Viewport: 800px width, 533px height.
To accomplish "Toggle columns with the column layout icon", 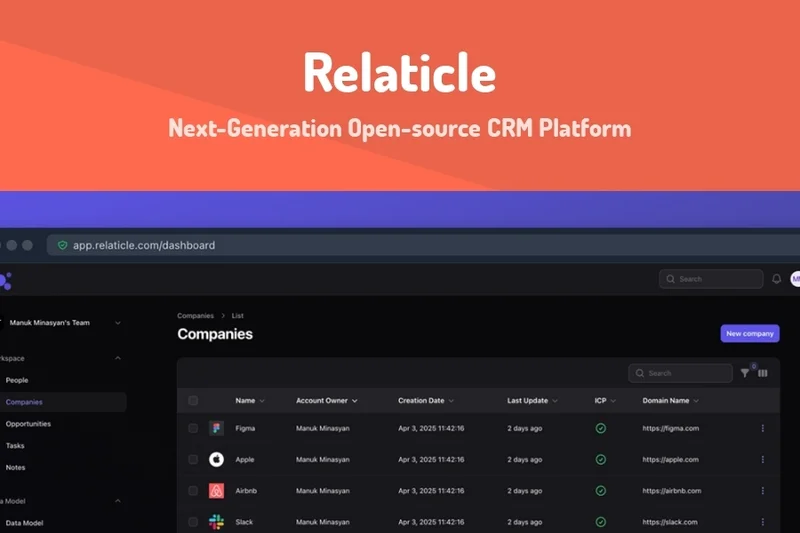I will [x=763, y=373].
